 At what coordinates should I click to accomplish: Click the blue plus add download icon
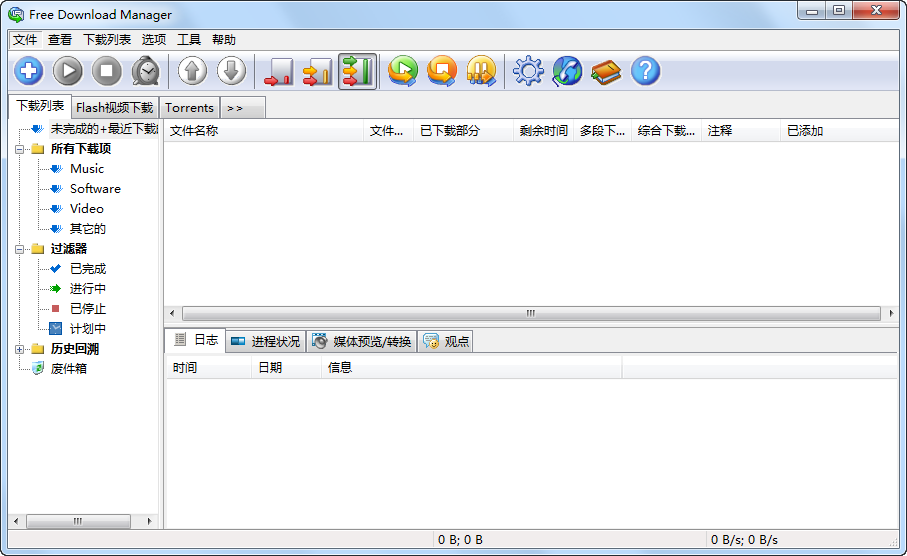pos(29,72)
